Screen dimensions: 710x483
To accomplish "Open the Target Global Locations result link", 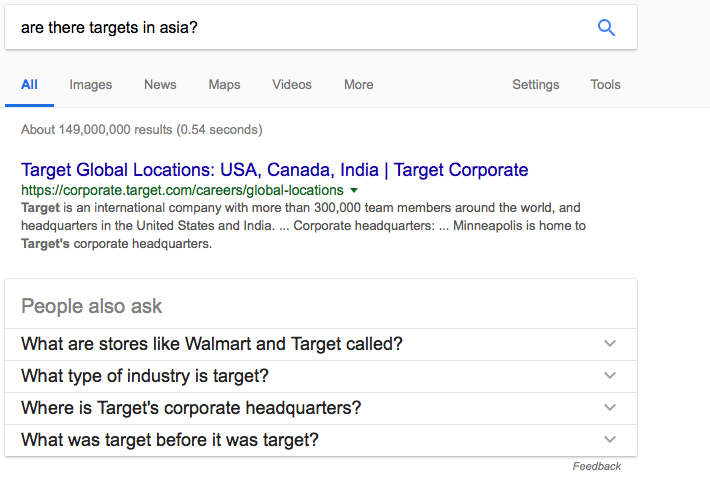I will point(274,170).
